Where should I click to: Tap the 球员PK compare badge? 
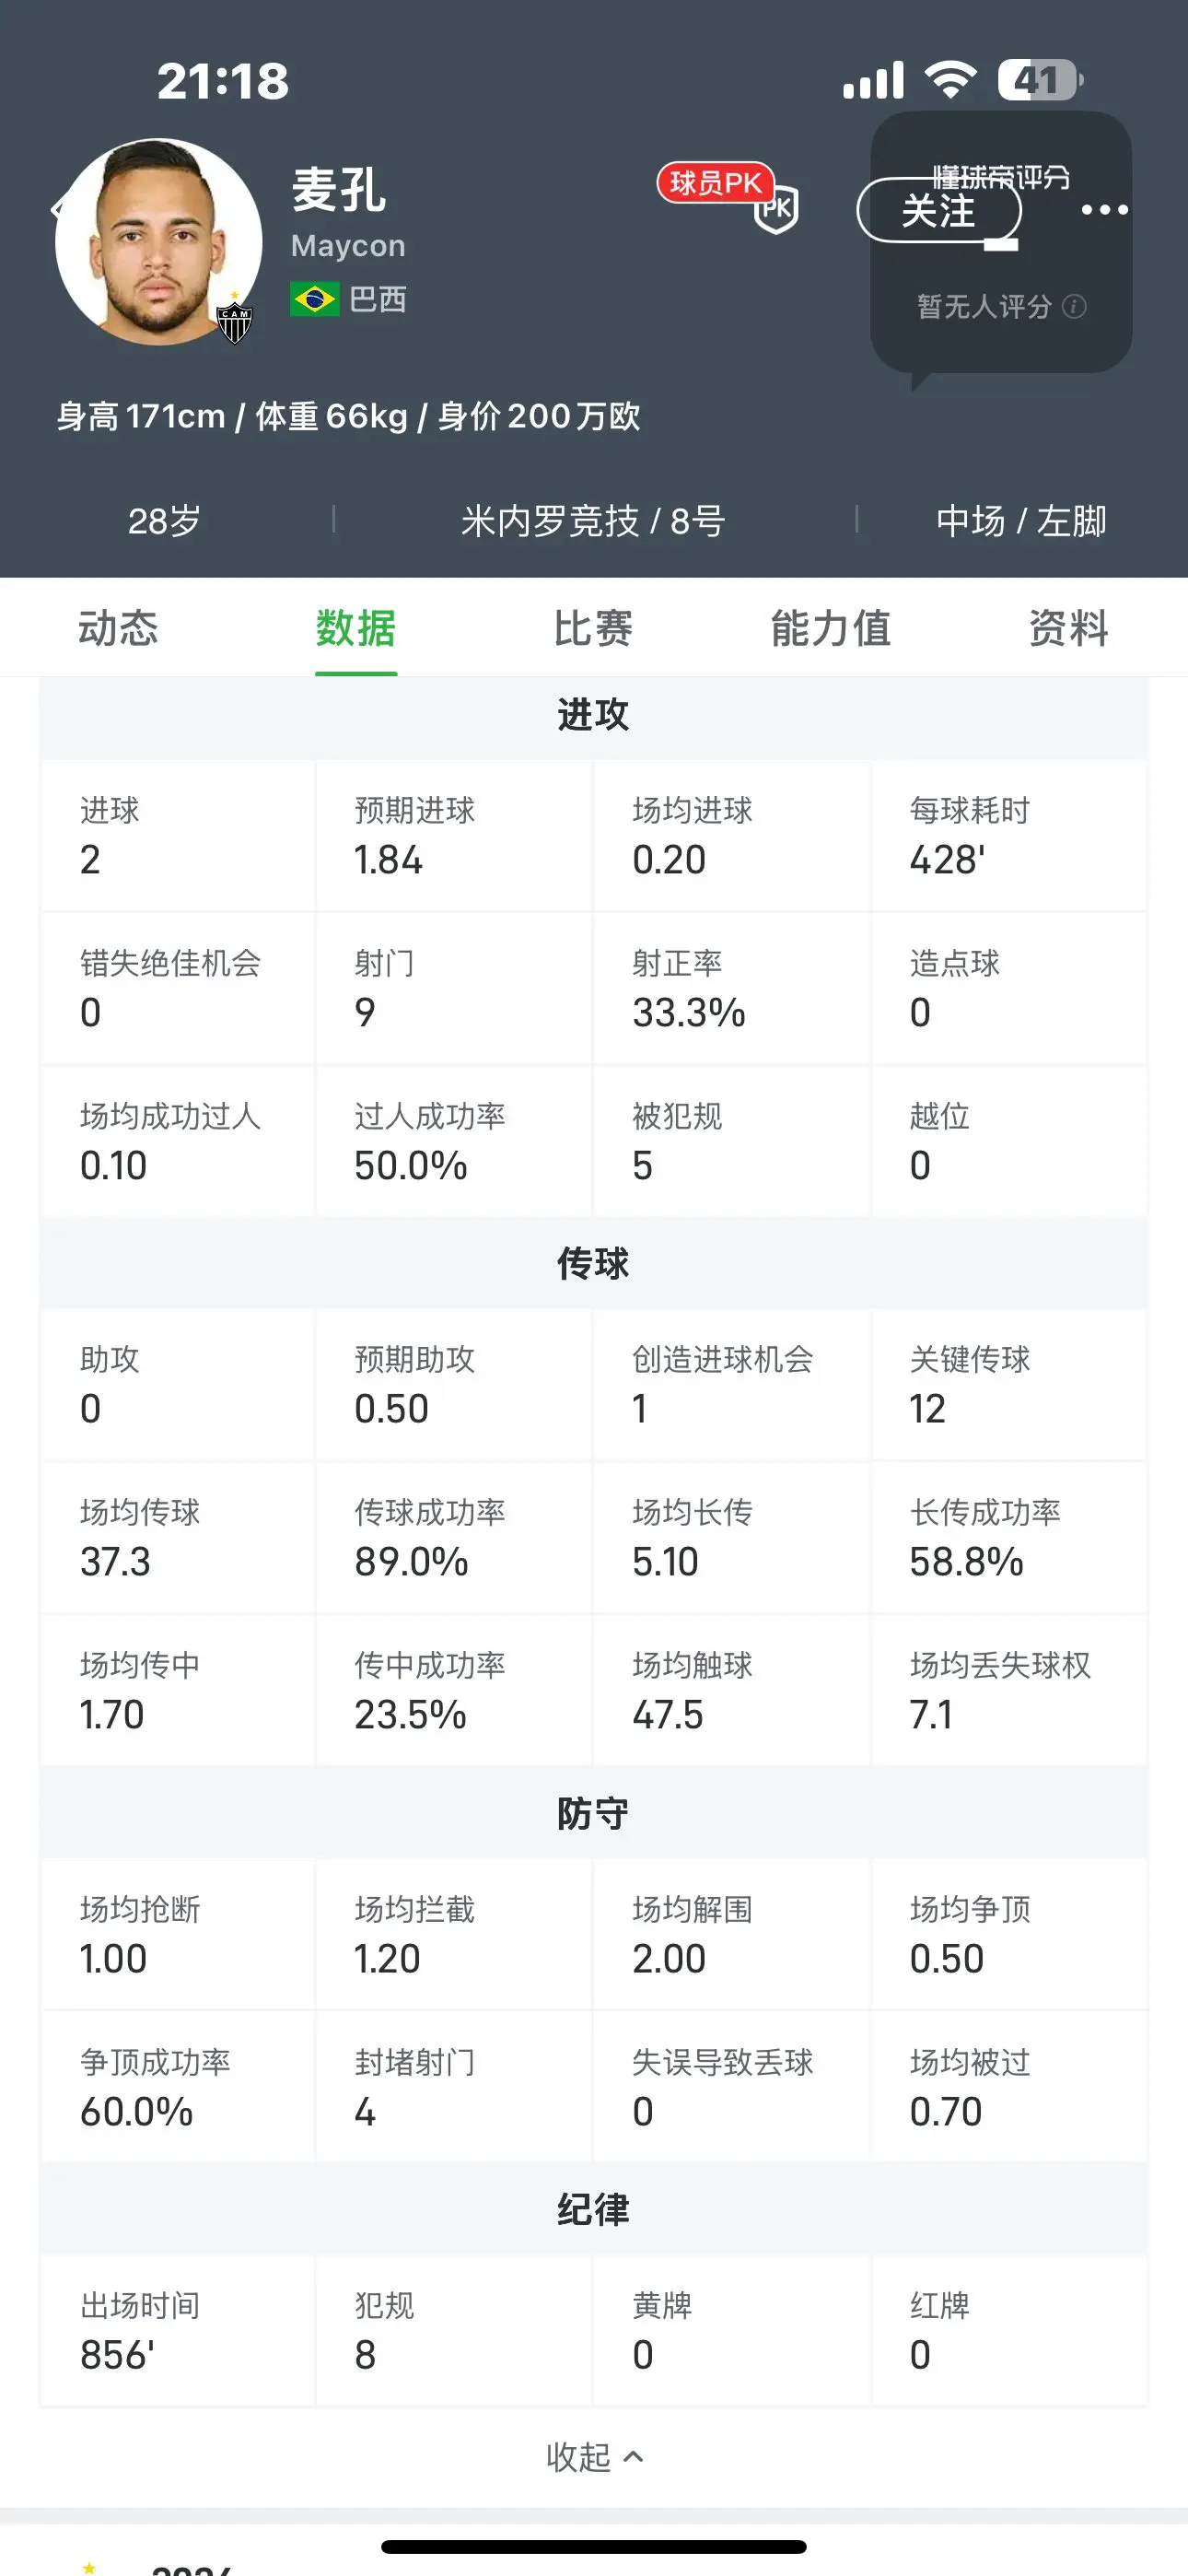click(x=727, y=196)
